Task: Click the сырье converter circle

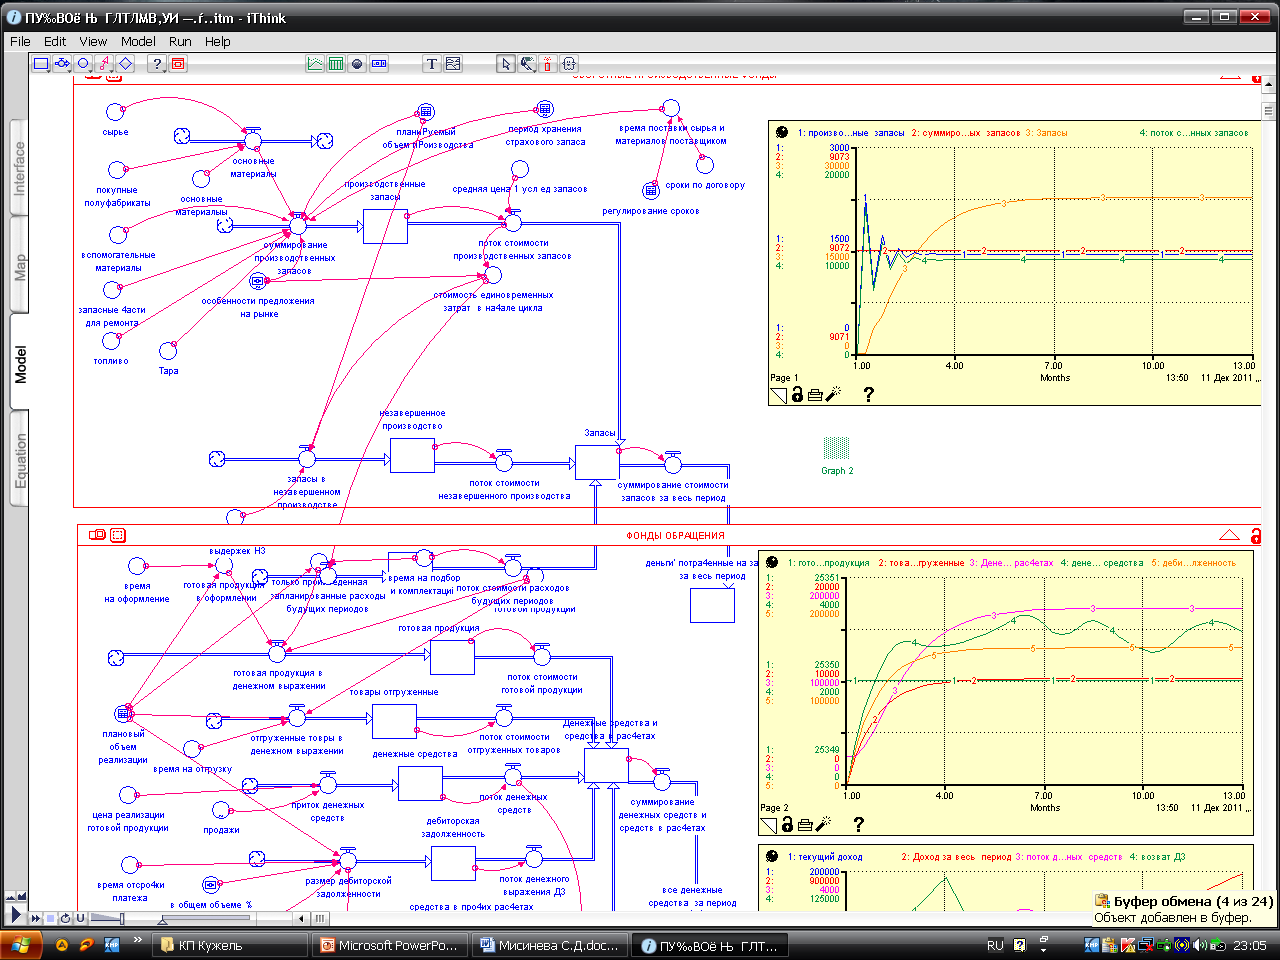Action: coord(116,111)
